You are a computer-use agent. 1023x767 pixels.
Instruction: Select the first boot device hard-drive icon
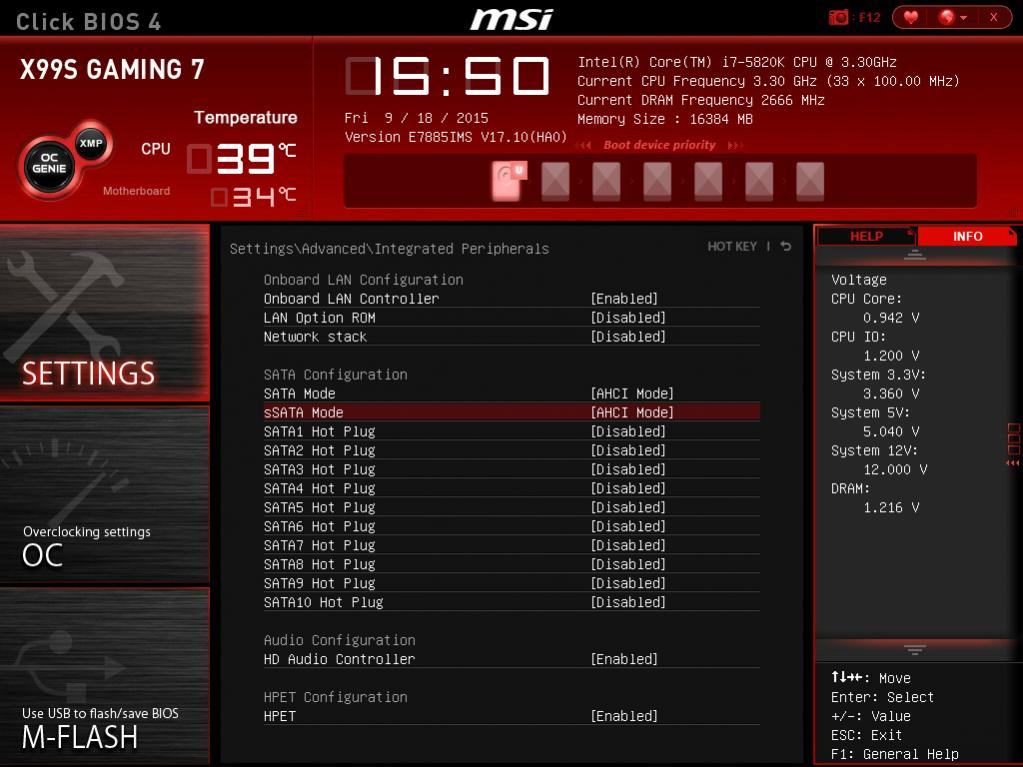[509, 180]
